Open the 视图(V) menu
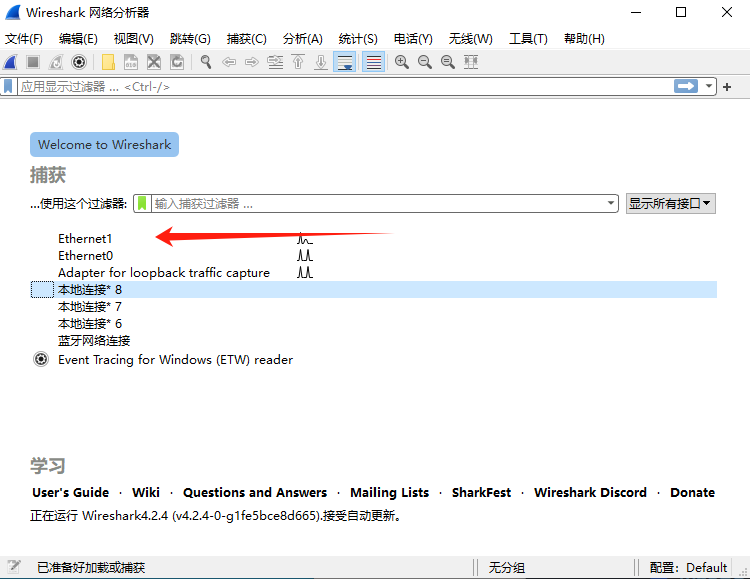The height and width of the screenshot is (579, 750). tap(133, 39)
